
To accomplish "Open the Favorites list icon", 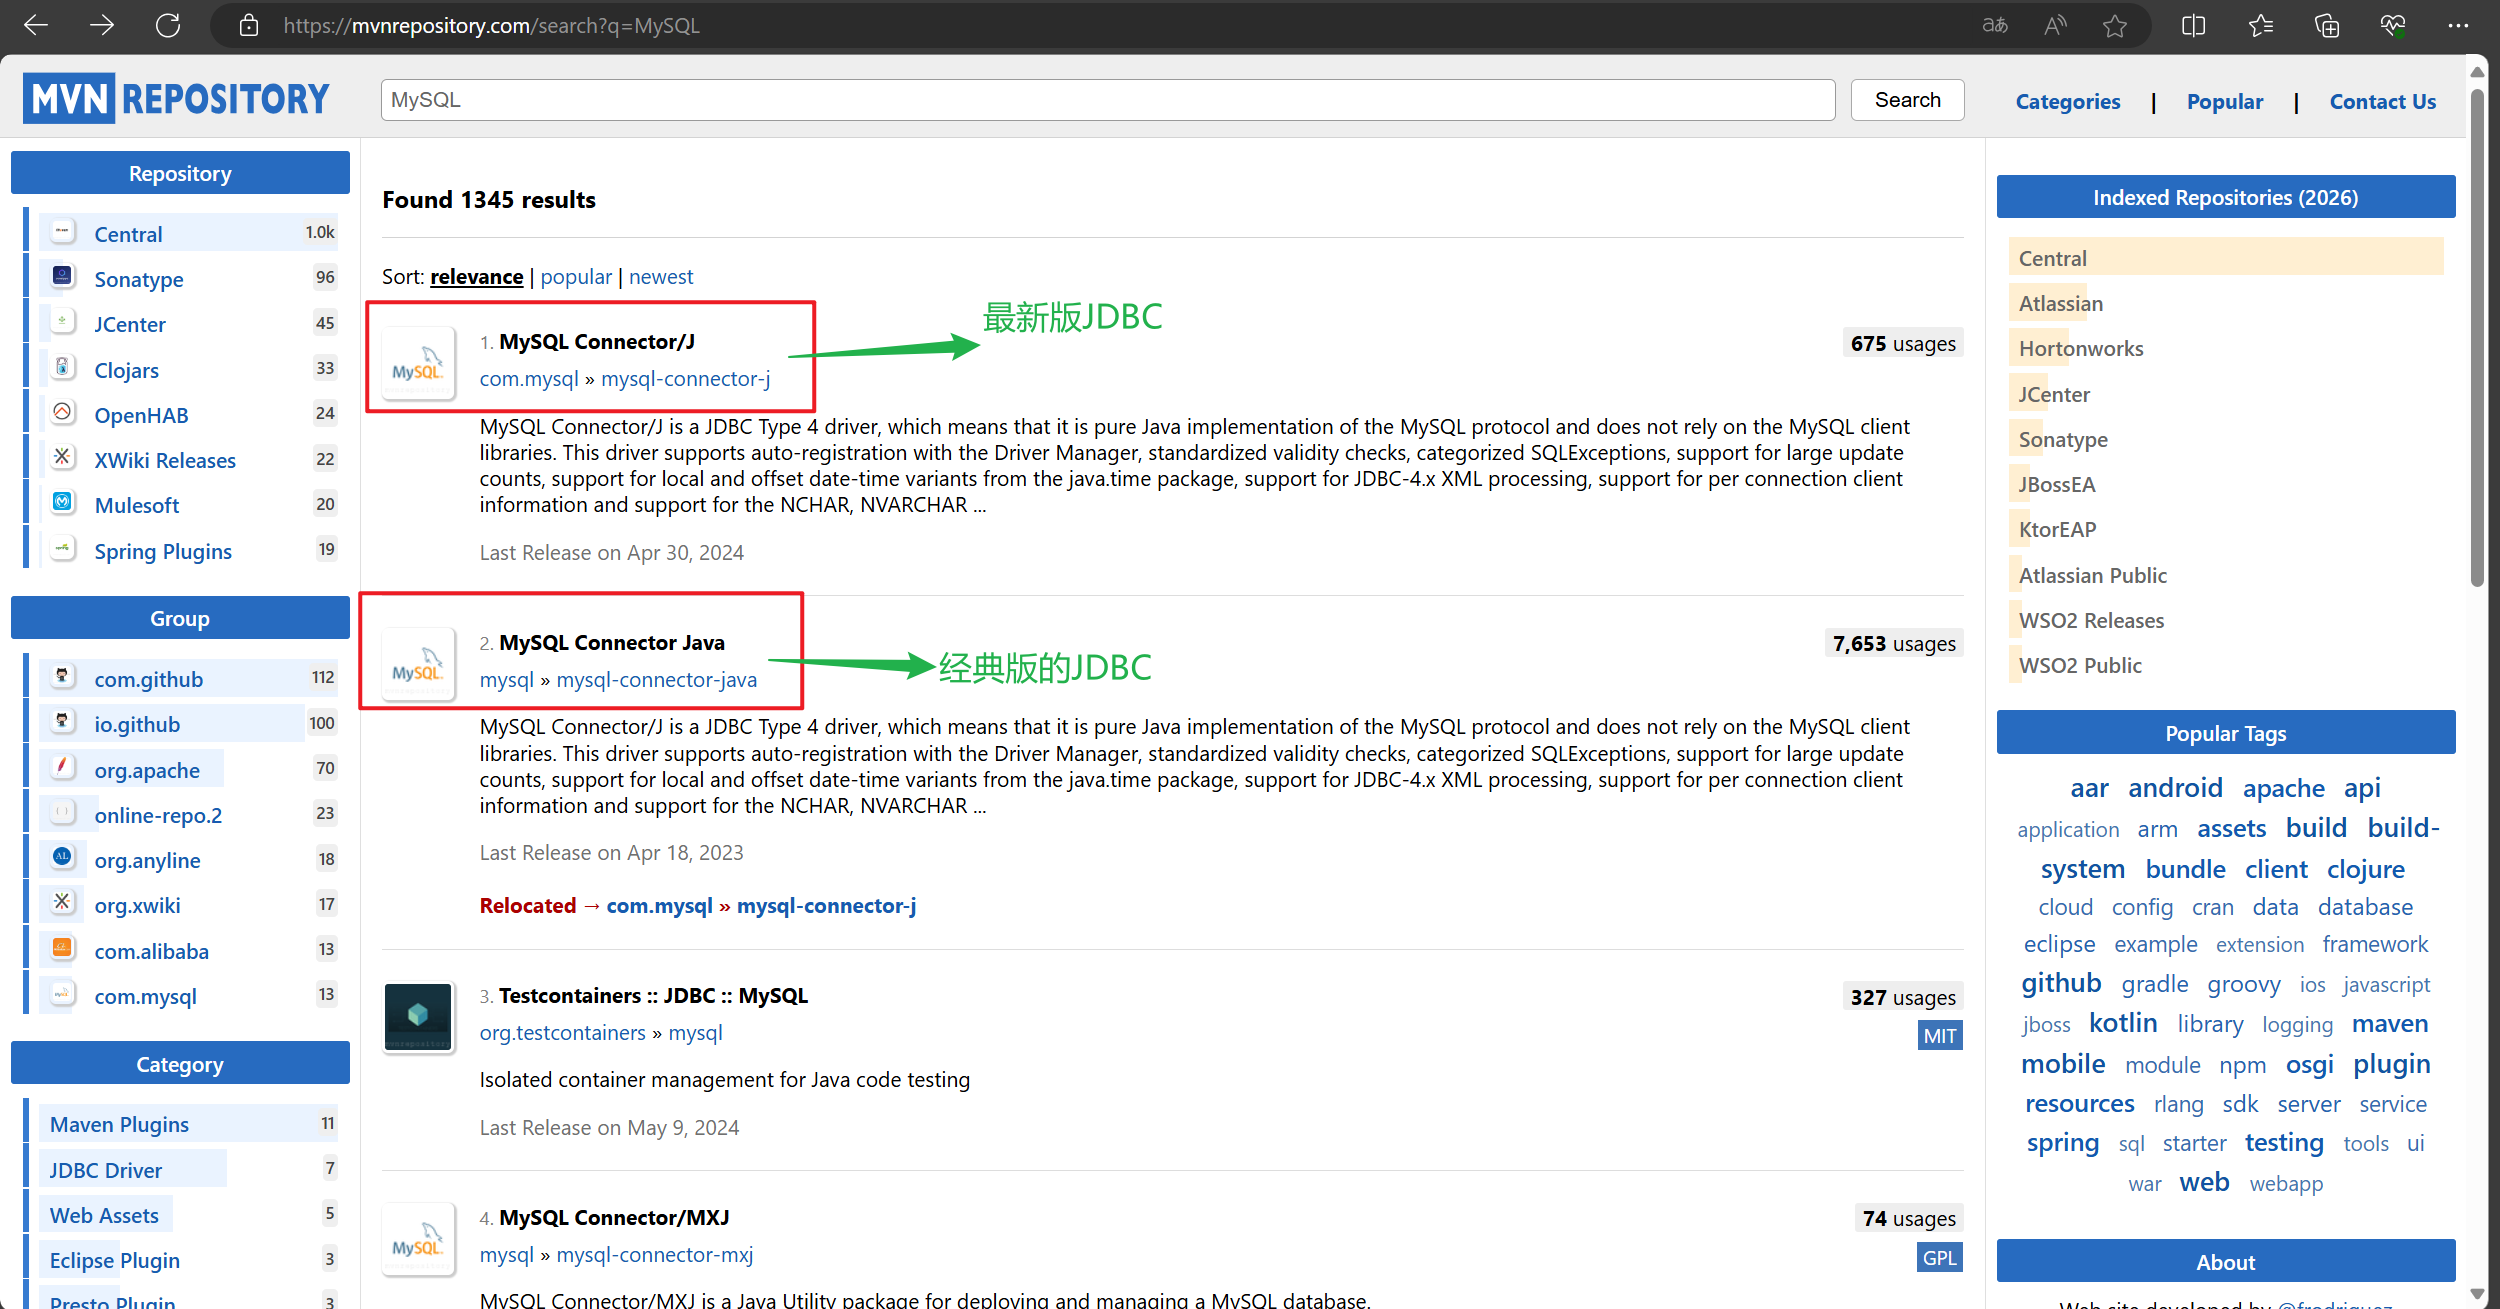I will point(2260,25).
